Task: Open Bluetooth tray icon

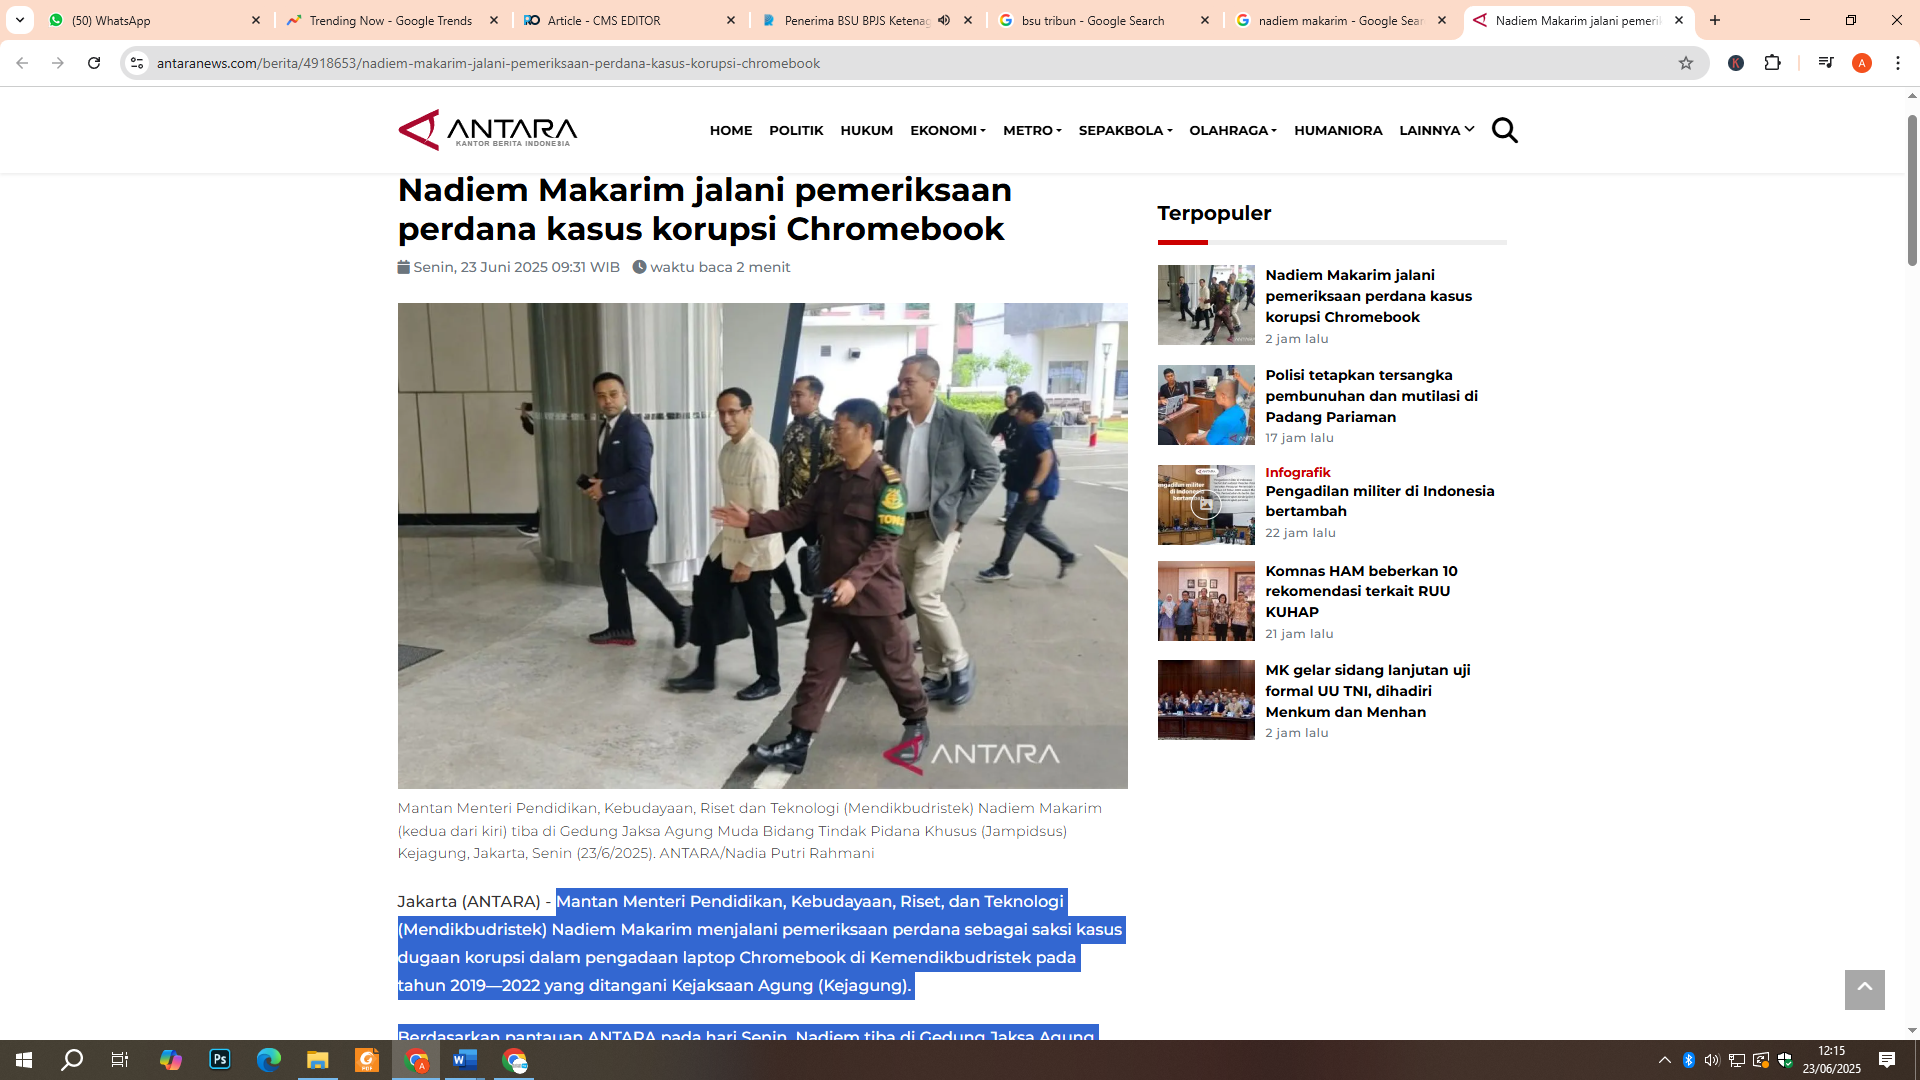Action: [1689, 1060]
